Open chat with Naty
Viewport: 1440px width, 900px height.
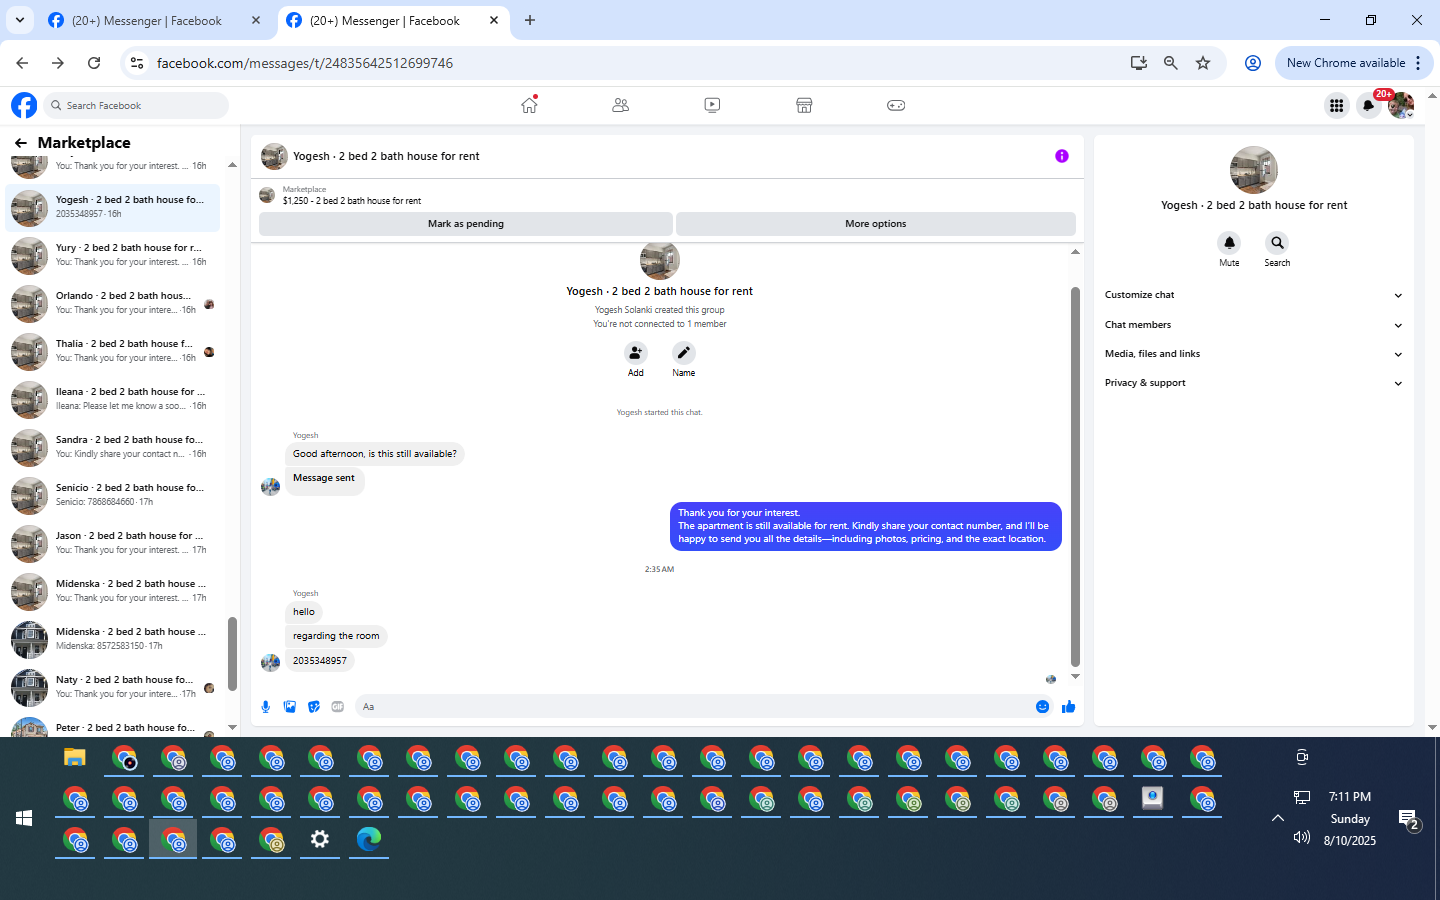tap(113, 688)
